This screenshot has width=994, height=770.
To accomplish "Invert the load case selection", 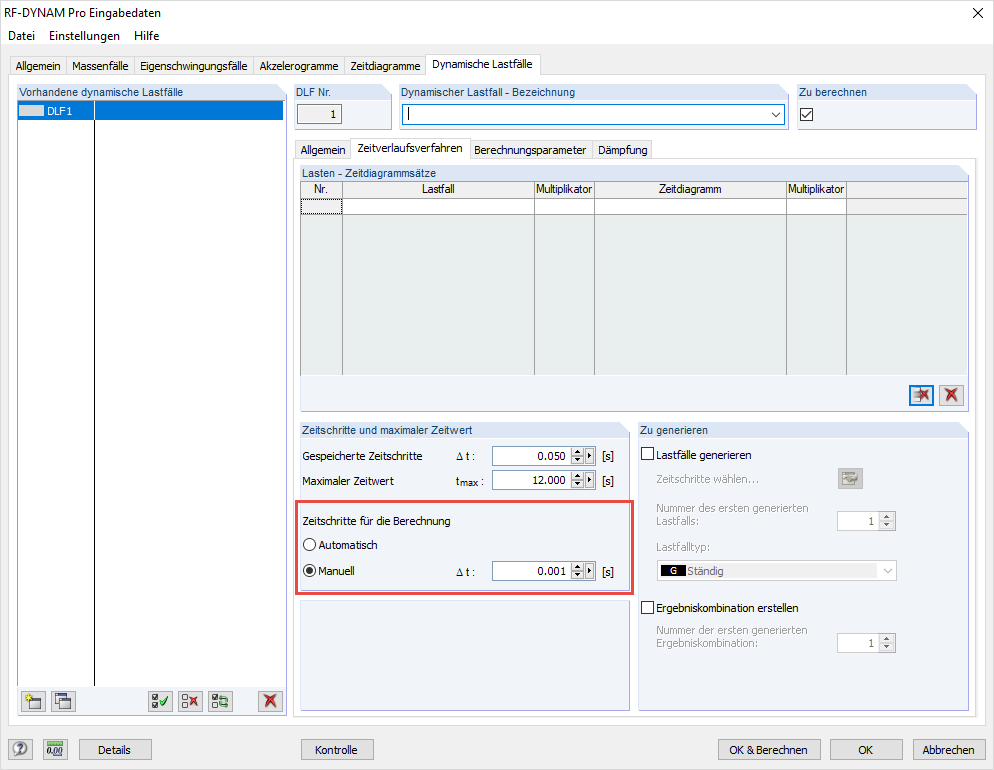I will (x=221, y=701).
